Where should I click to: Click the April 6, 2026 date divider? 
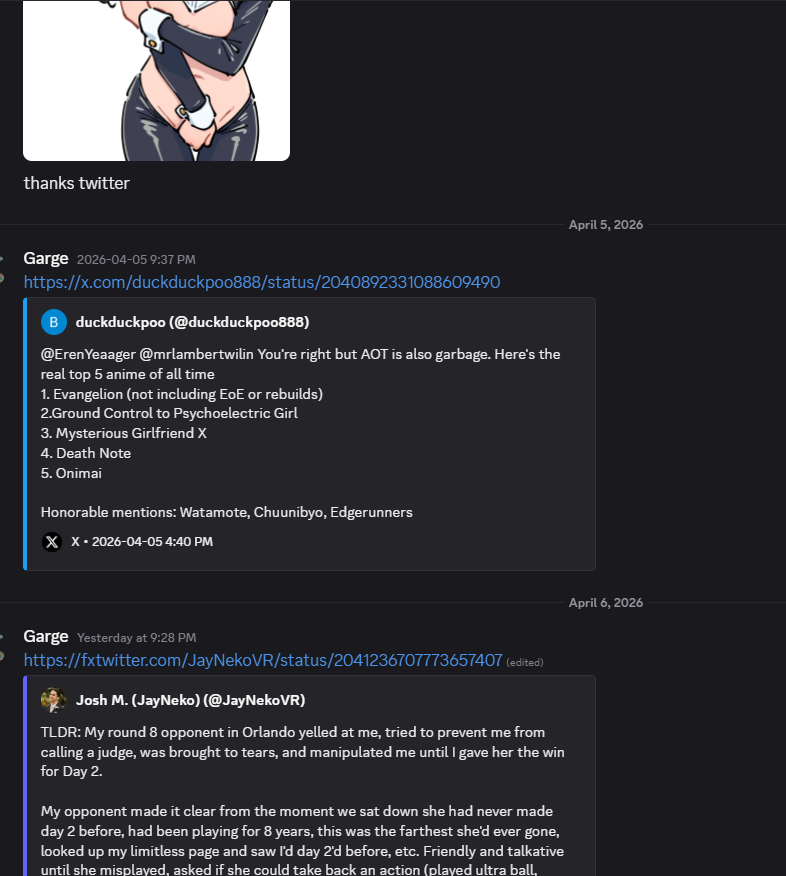(606, 603)
